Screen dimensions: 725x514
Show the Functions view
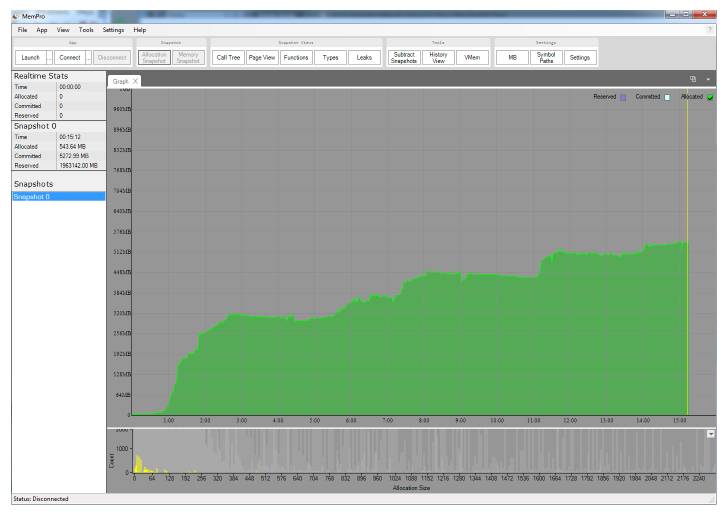(296, 58)
